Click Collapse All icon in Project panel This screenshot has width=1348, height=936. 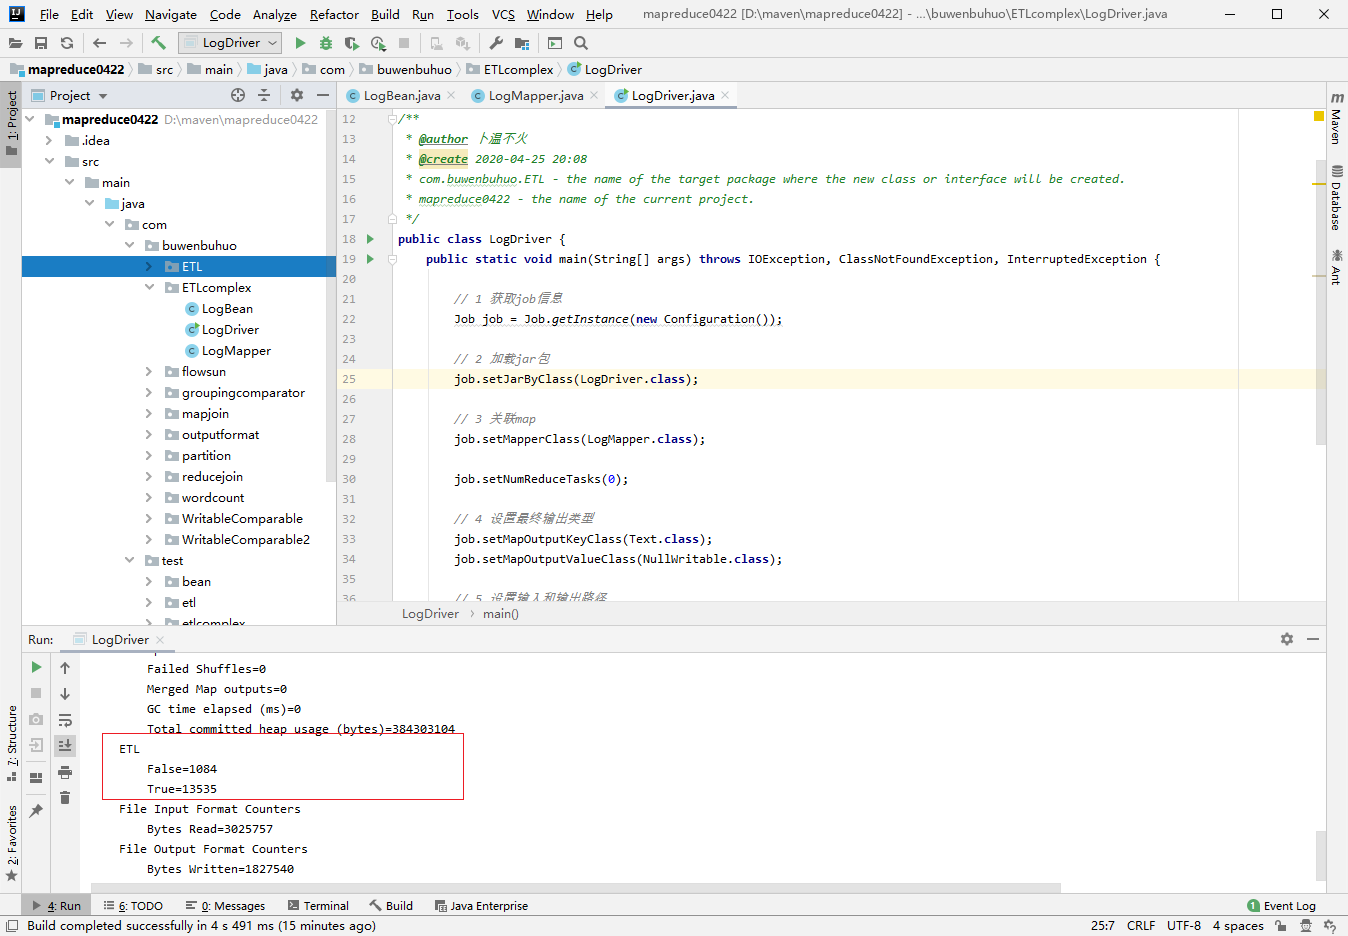click(x=264, y=95)
